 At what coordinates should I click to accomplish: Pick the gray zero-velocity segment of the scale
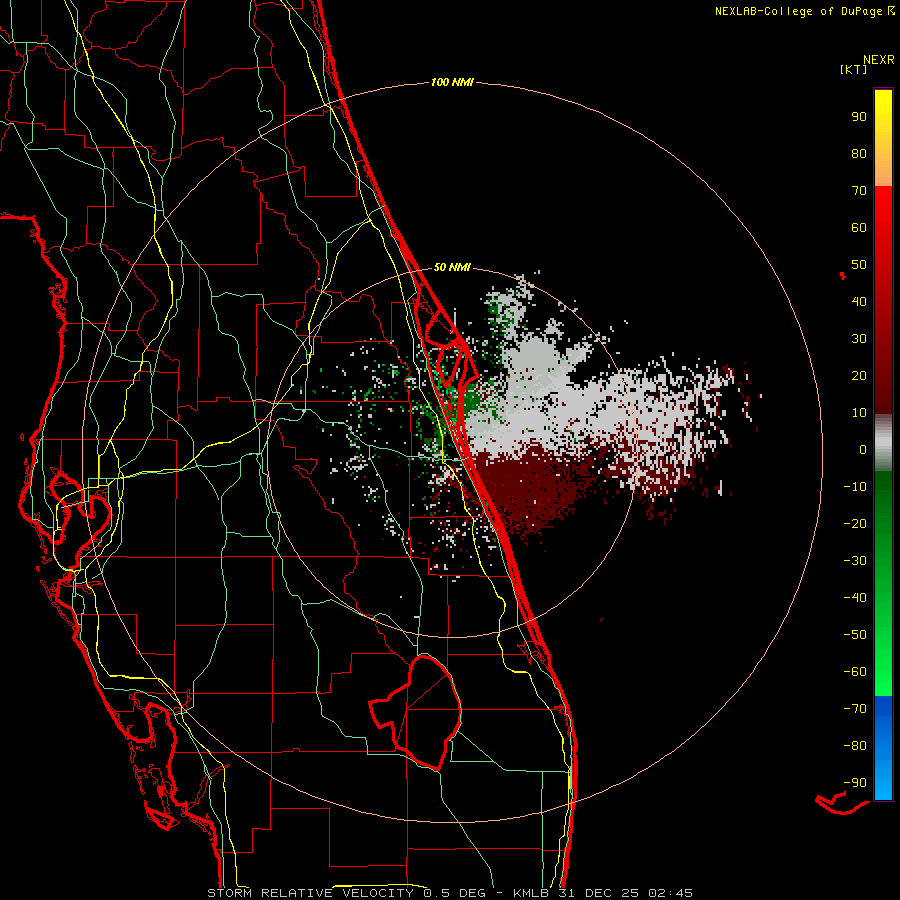(883, 443)
